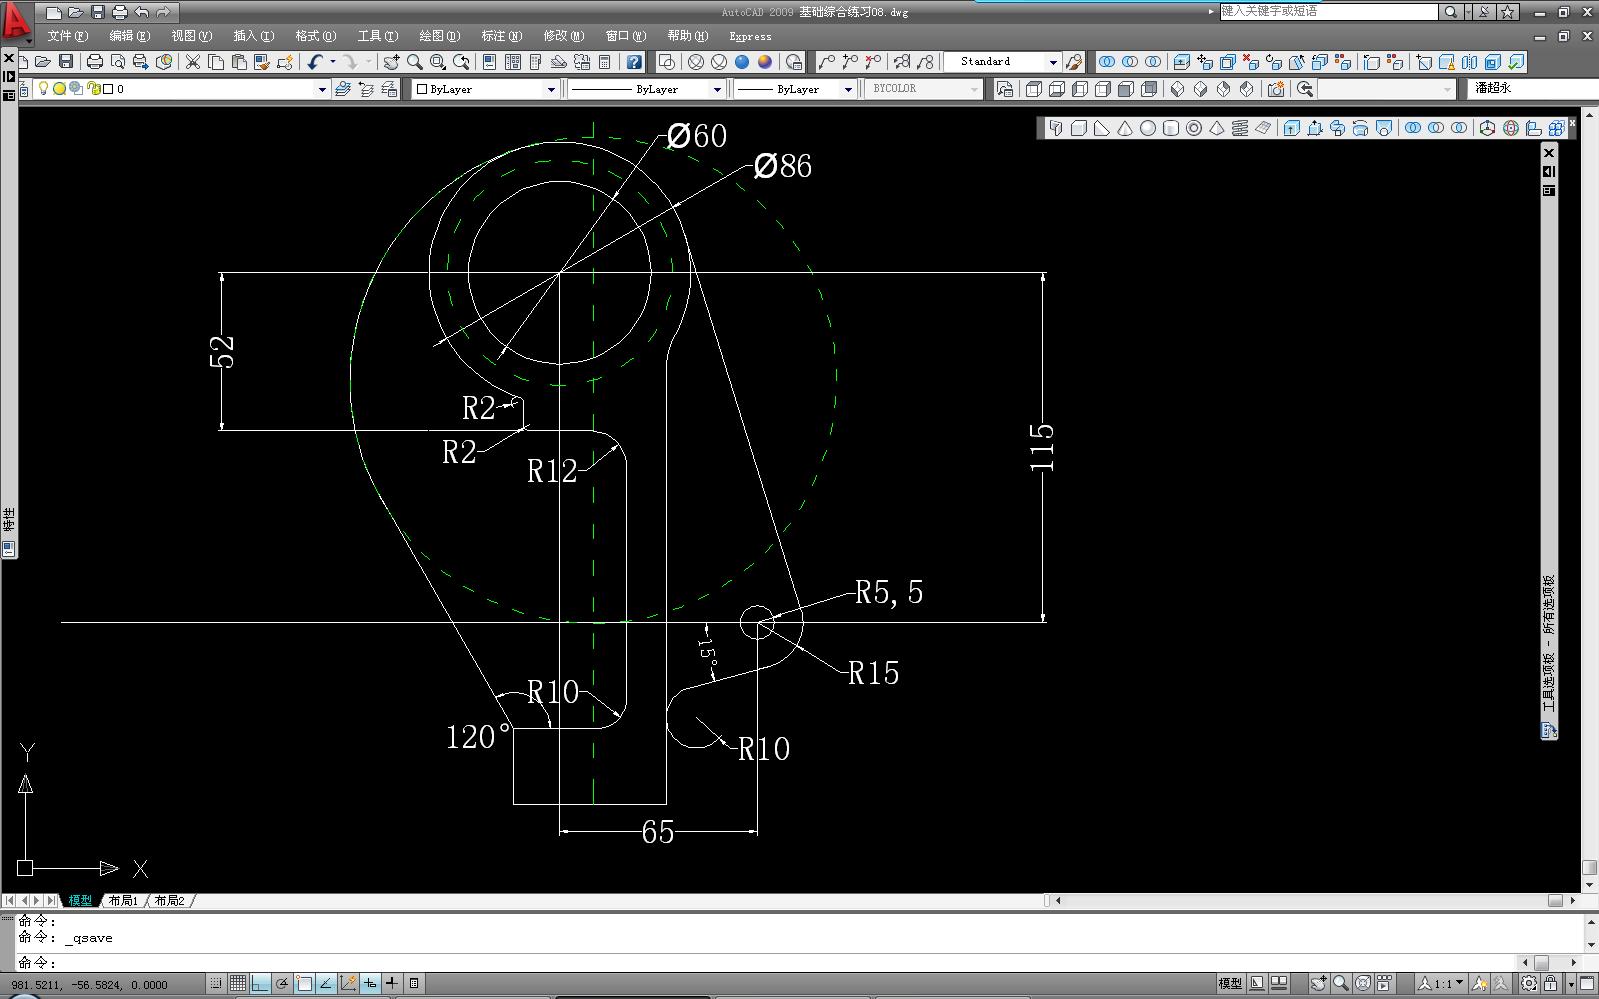Click the blue Help question mark icon
Image resolution: width=1599 pixels, height=999 pixels.
tap(634, 62)
